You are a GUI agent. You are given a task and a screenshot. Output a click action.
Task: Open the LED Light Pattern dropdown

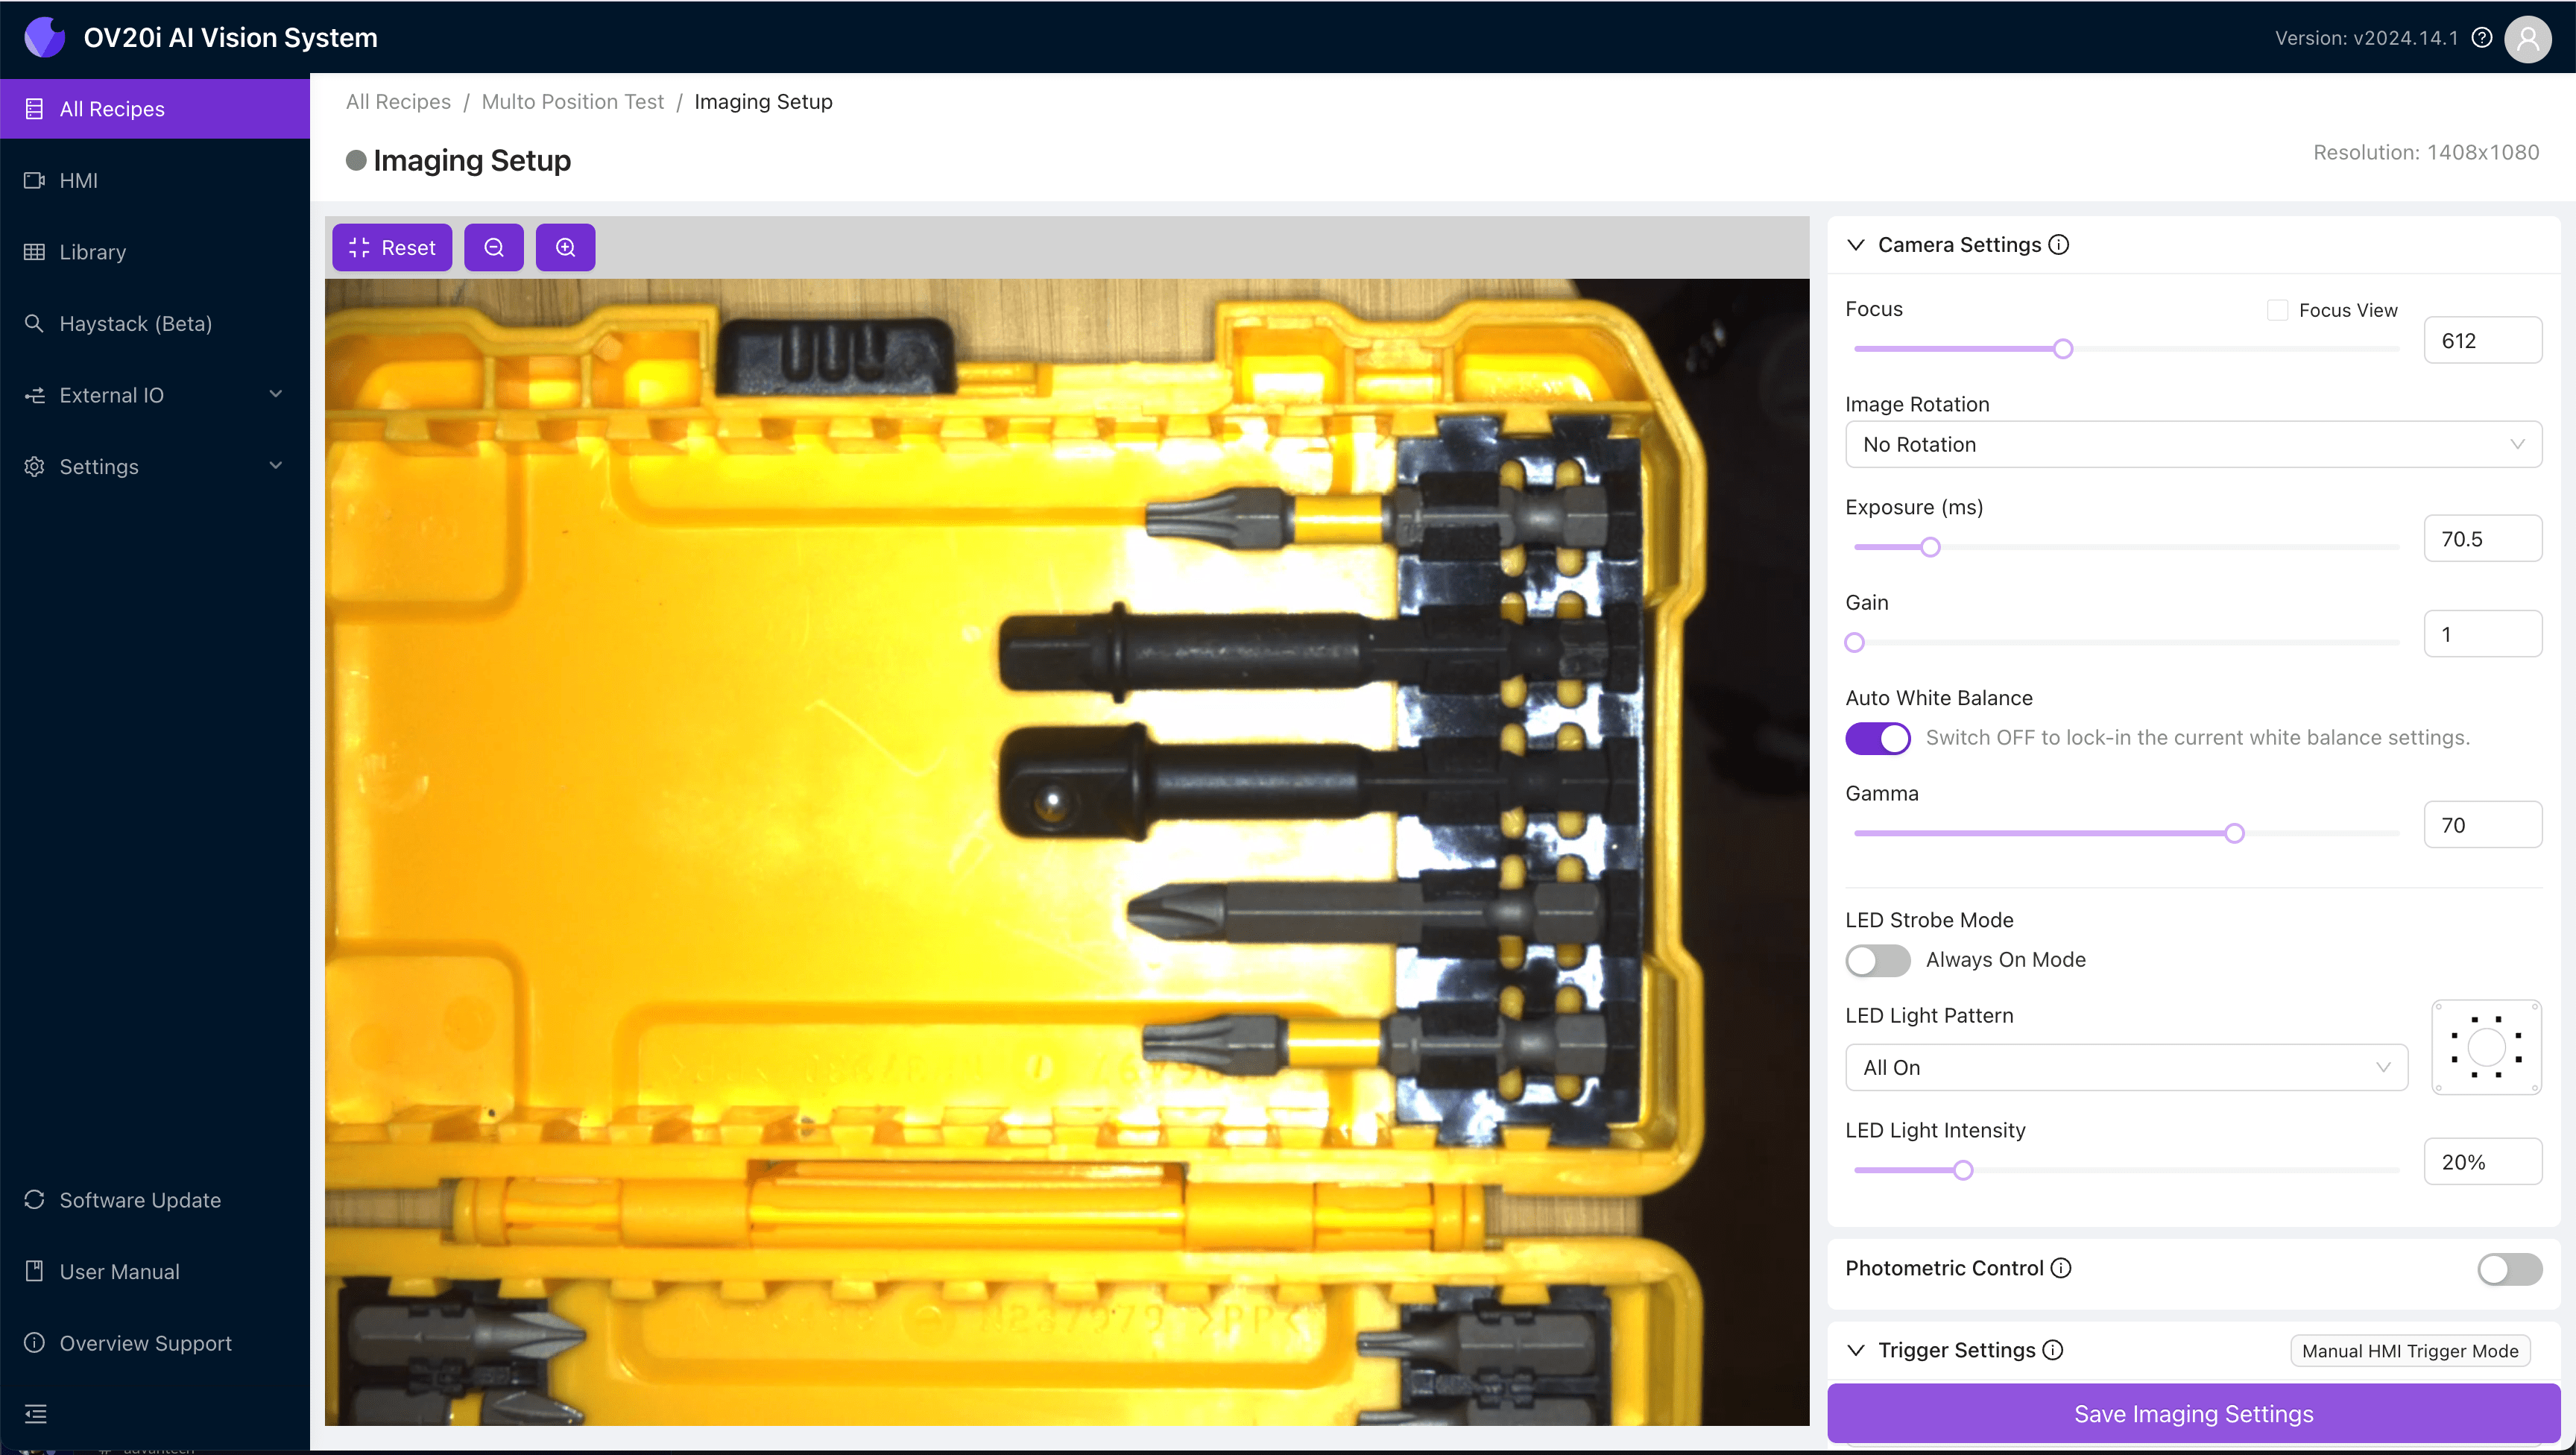tap(2126, 1067)
